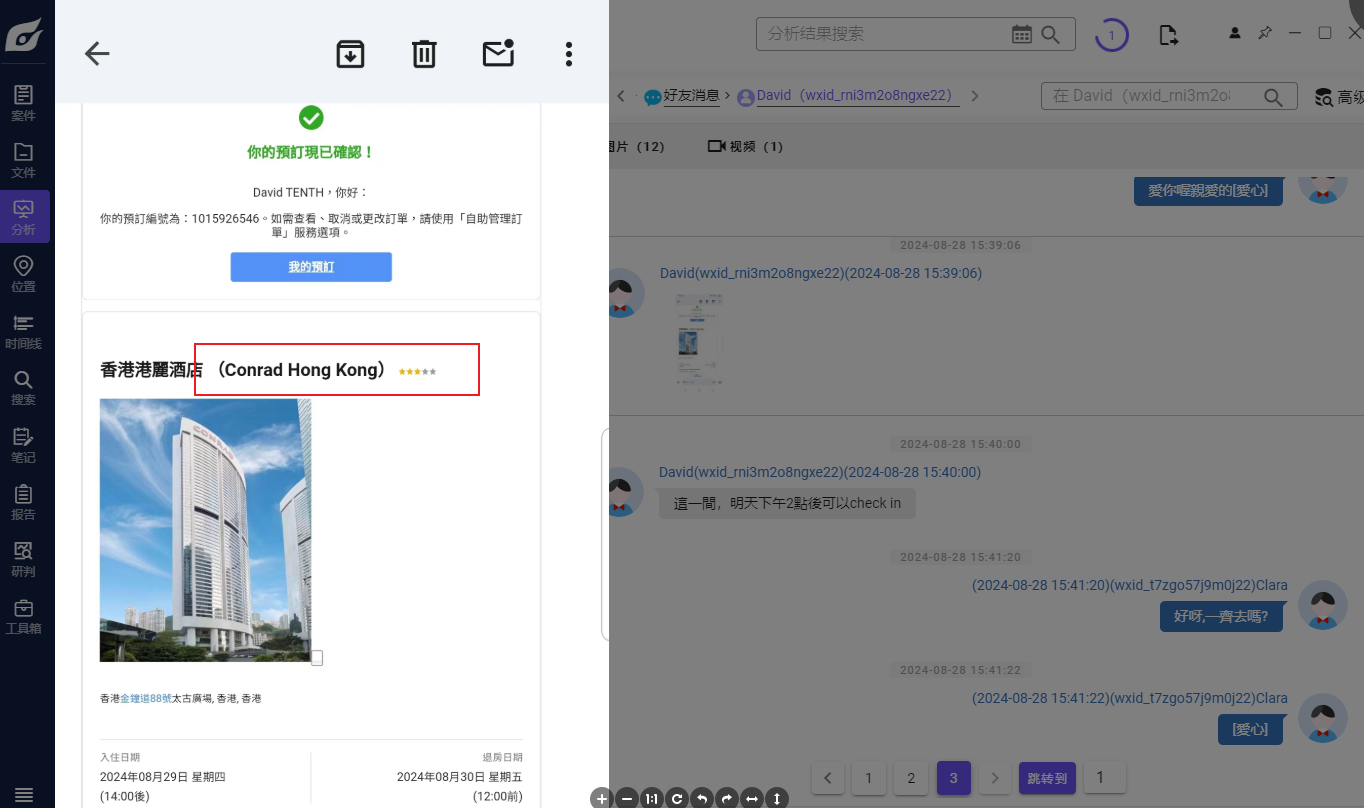The height and width of the screenshot is (808, 1364).
Task: Expand the breadcrumb right chevron after David
Action: 975,96
